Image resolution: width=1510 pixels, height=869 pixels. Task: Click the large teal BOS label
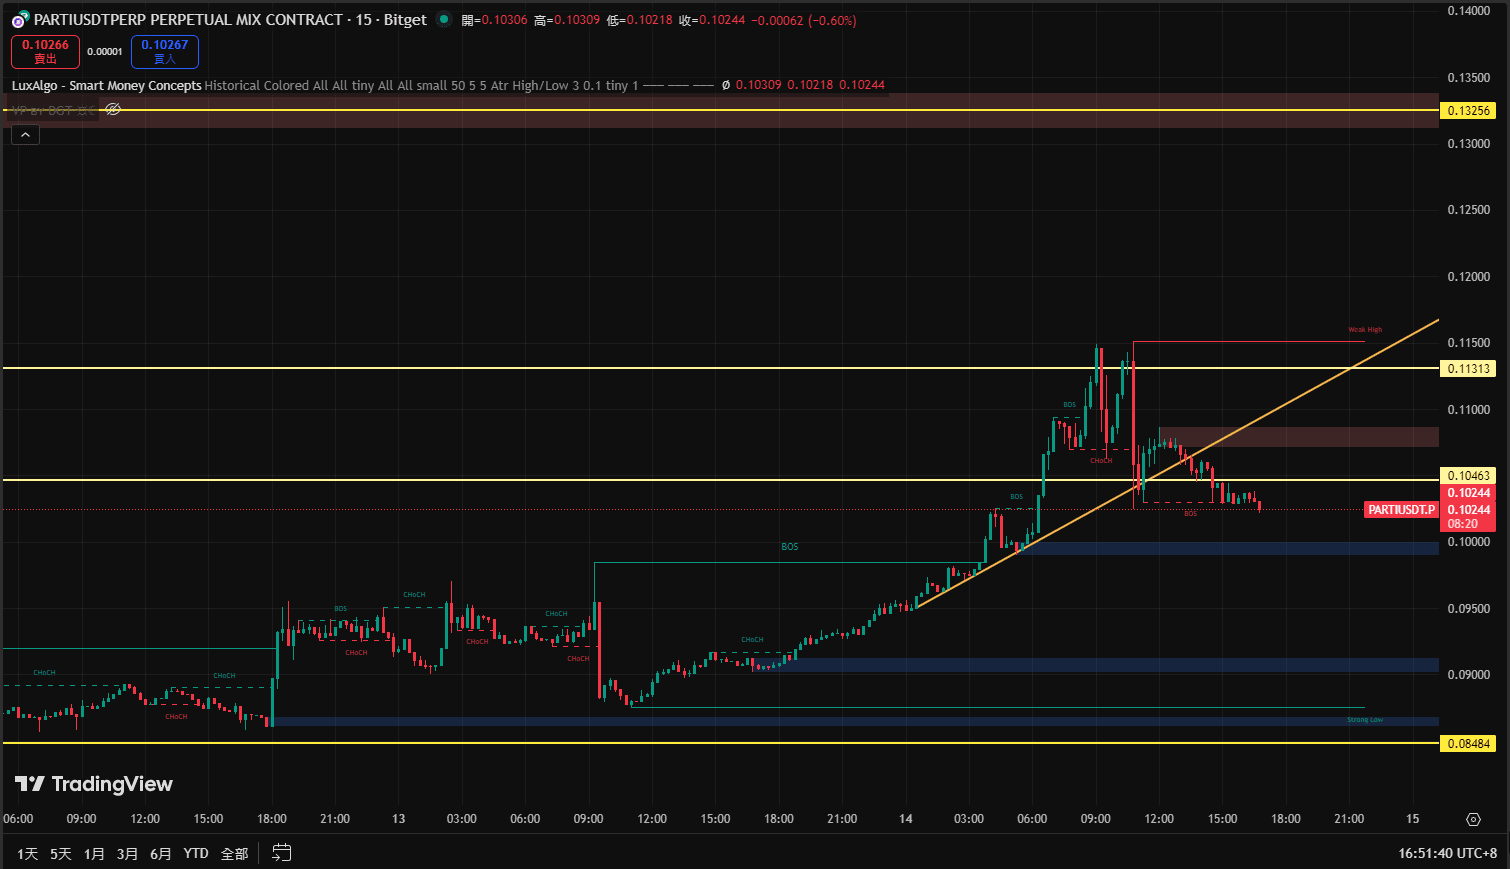[x=790, y=547]
